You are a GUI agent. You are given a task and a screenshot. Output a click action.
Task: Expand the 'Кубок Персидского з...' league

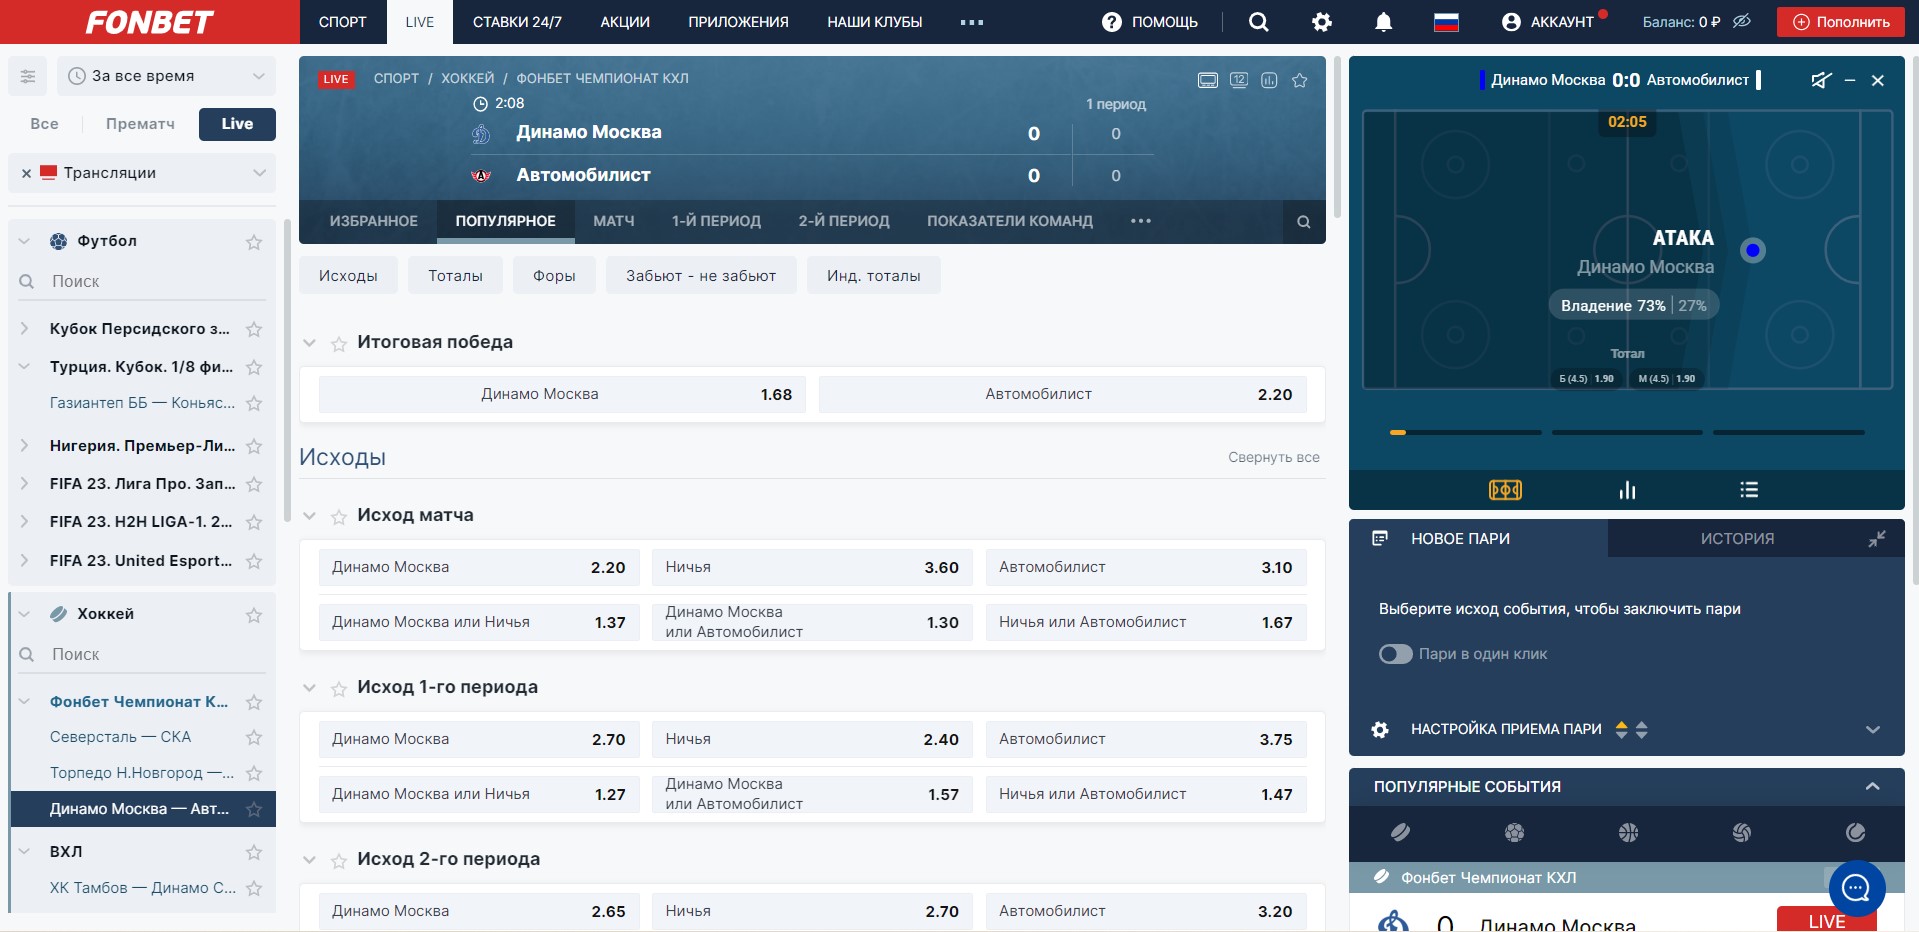click(x=24, y=328)
